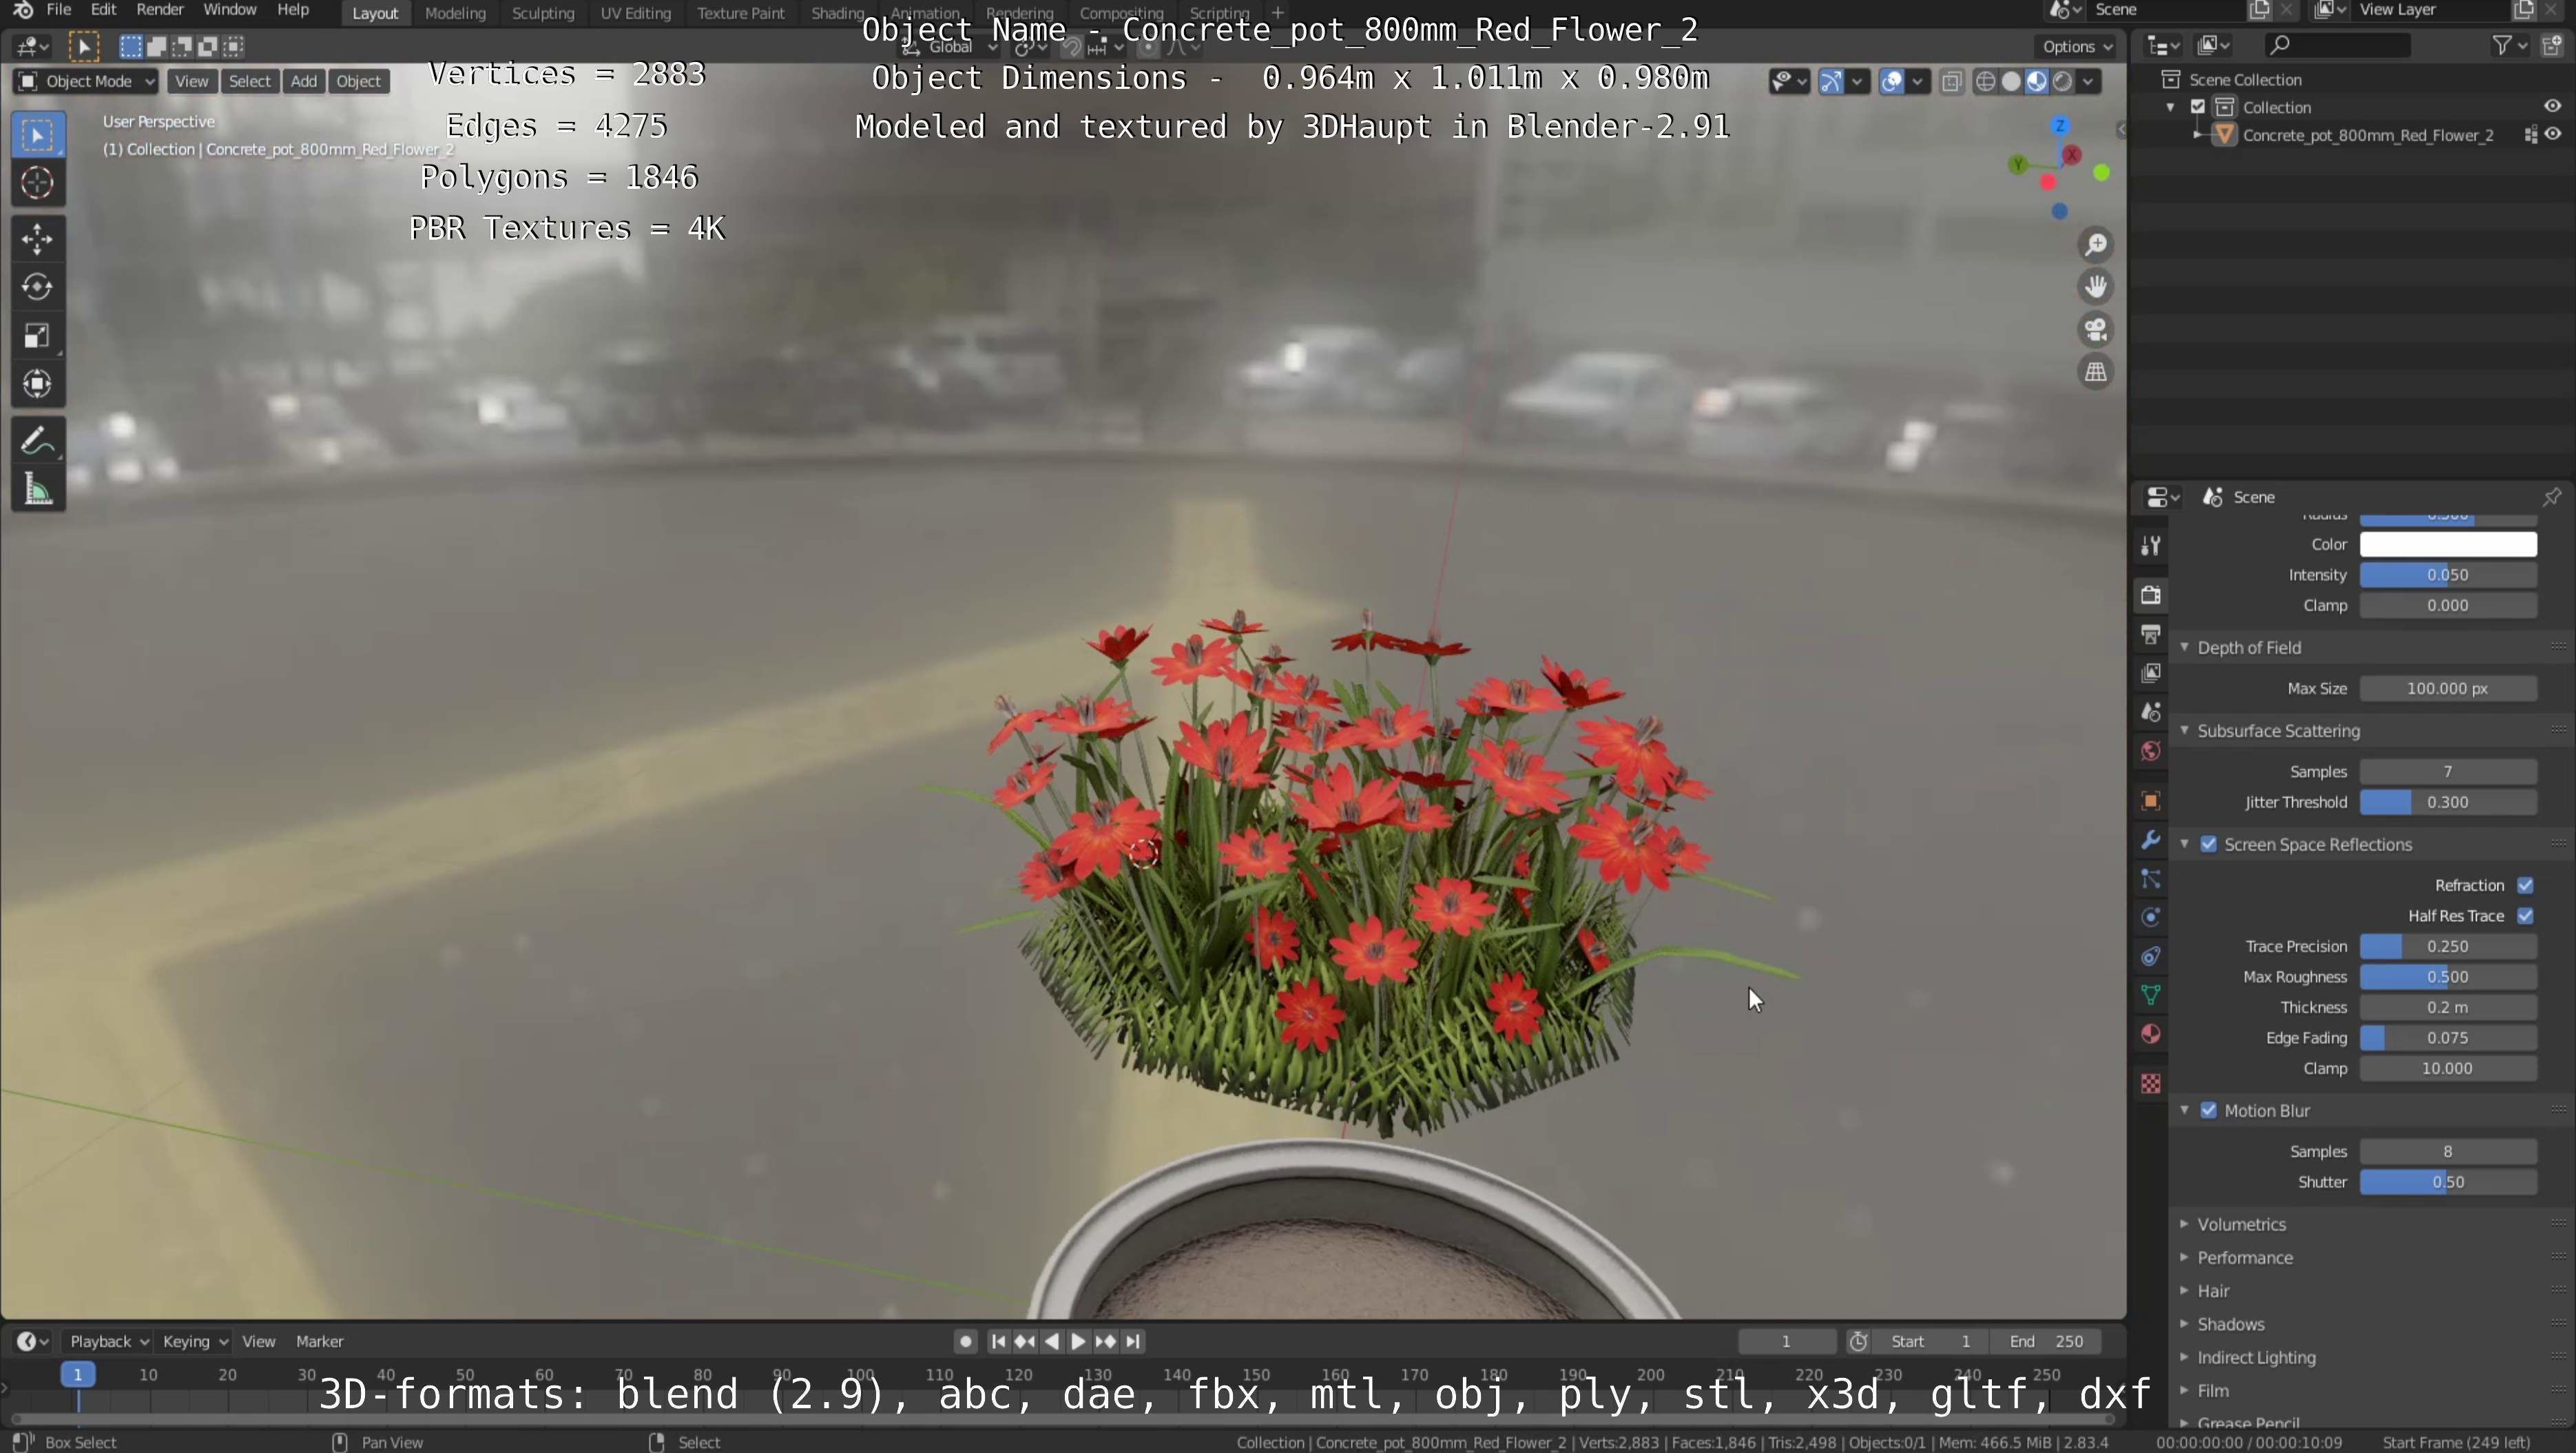Open the Tool properties tab
This screenshot has width=2576, height=1453.
pos(2151,546)
